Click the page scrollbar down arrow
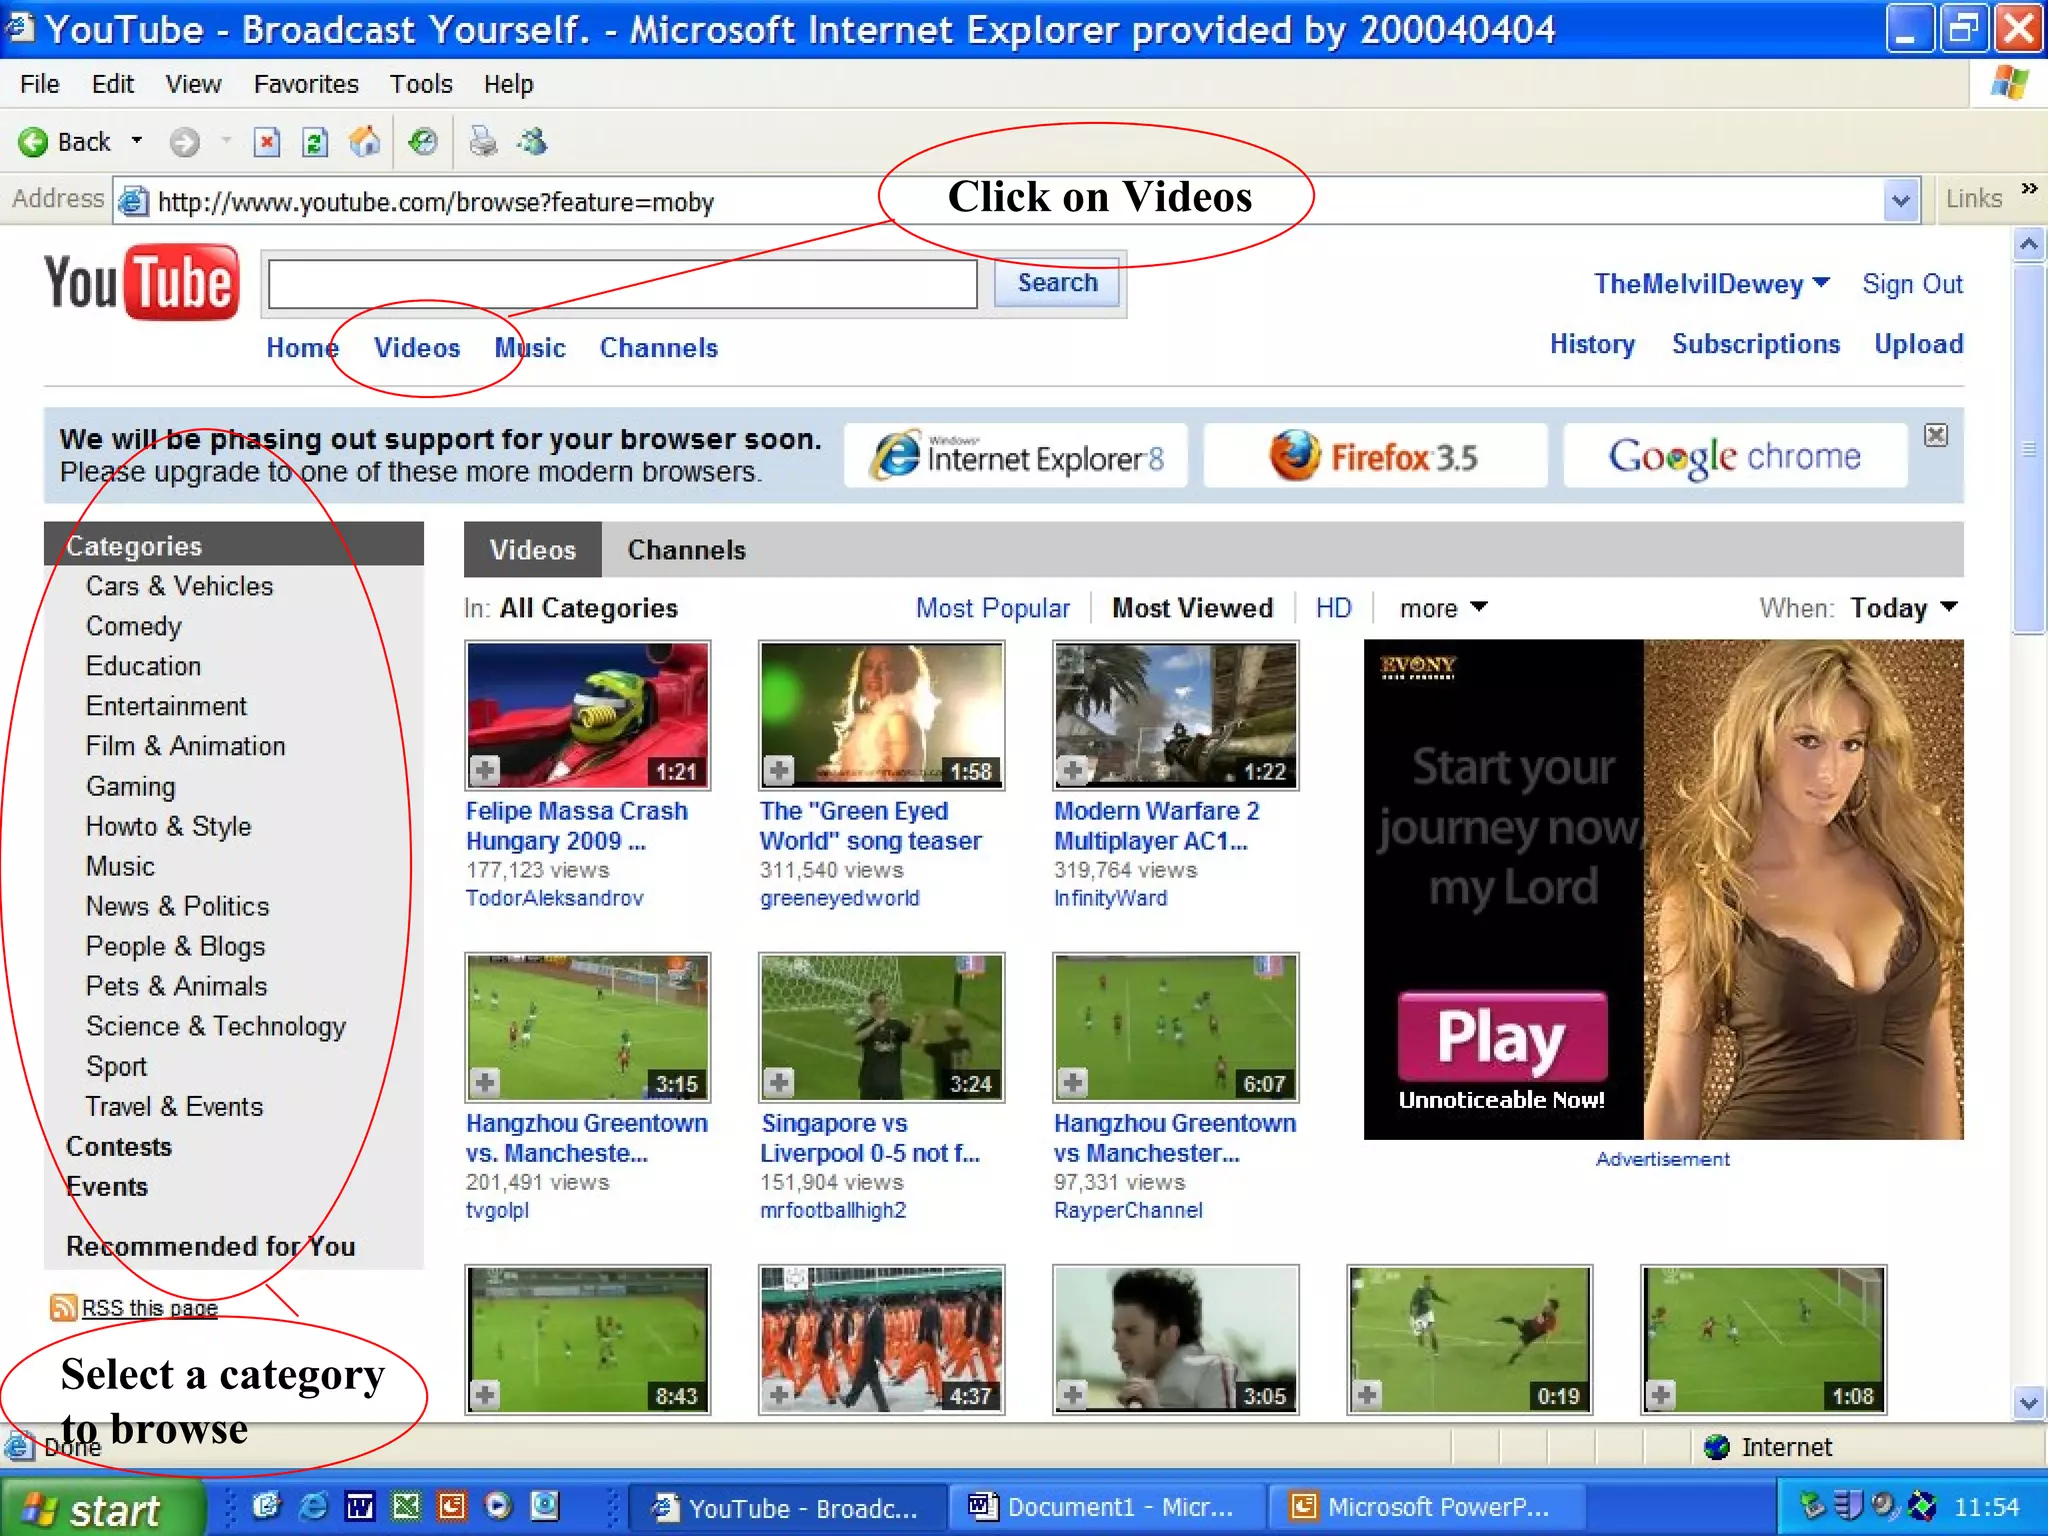The image size is (2048, 1536). tap(2029, 1402)
